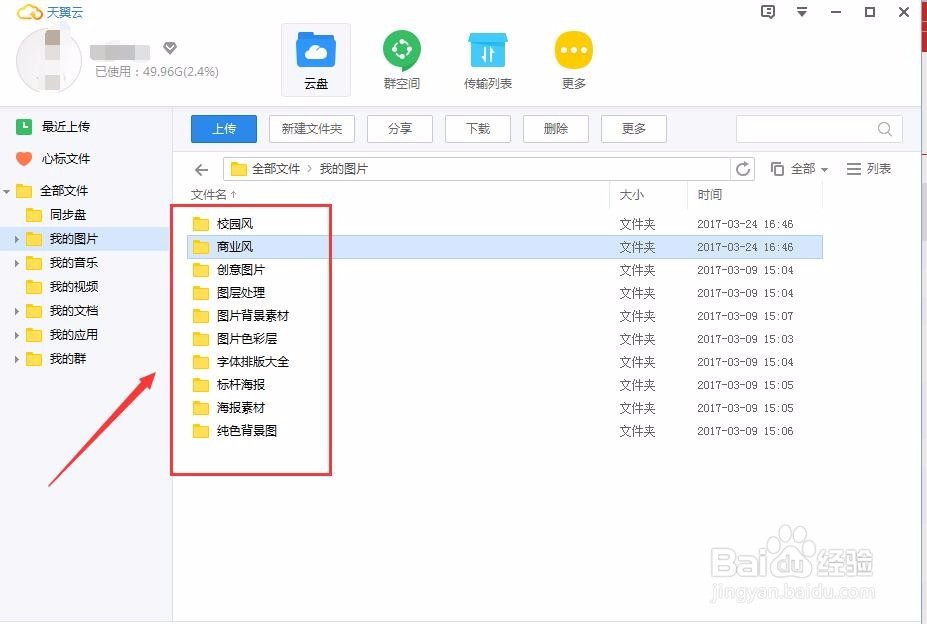The width and height of the screenshot is (927, 624).
Task: Navigate back using the left arrow
Action: pyautogui.click(x=200, y=169)
